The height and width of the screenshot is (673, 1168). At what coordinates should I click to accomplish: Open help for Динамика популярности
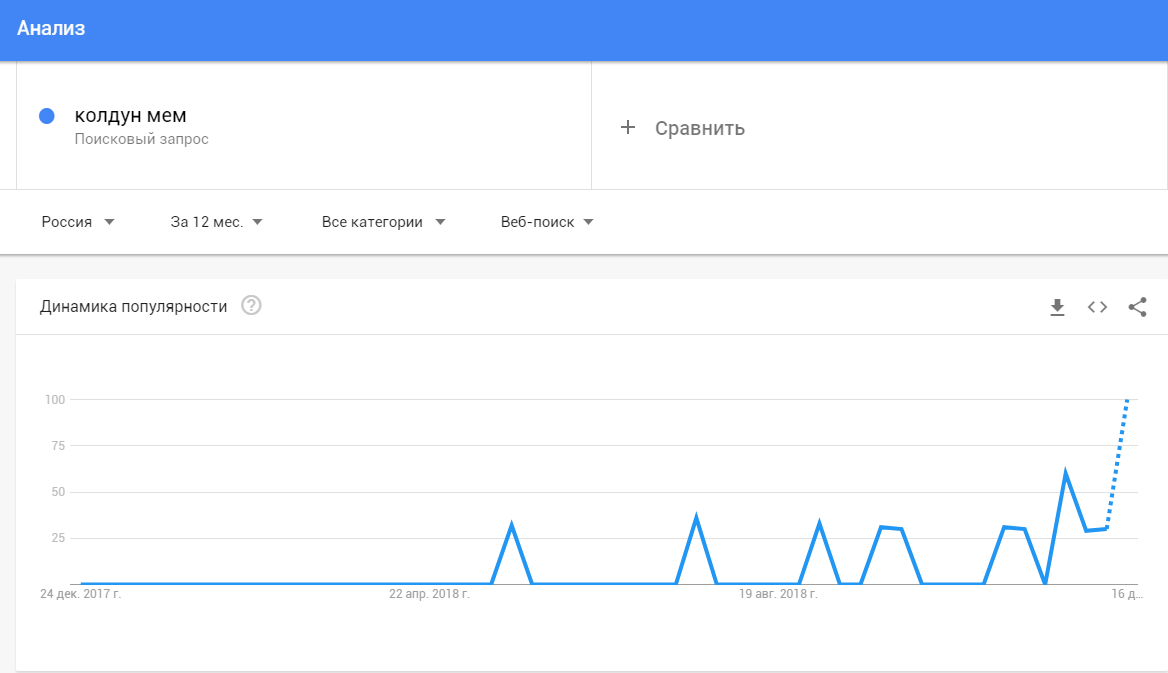251,306
